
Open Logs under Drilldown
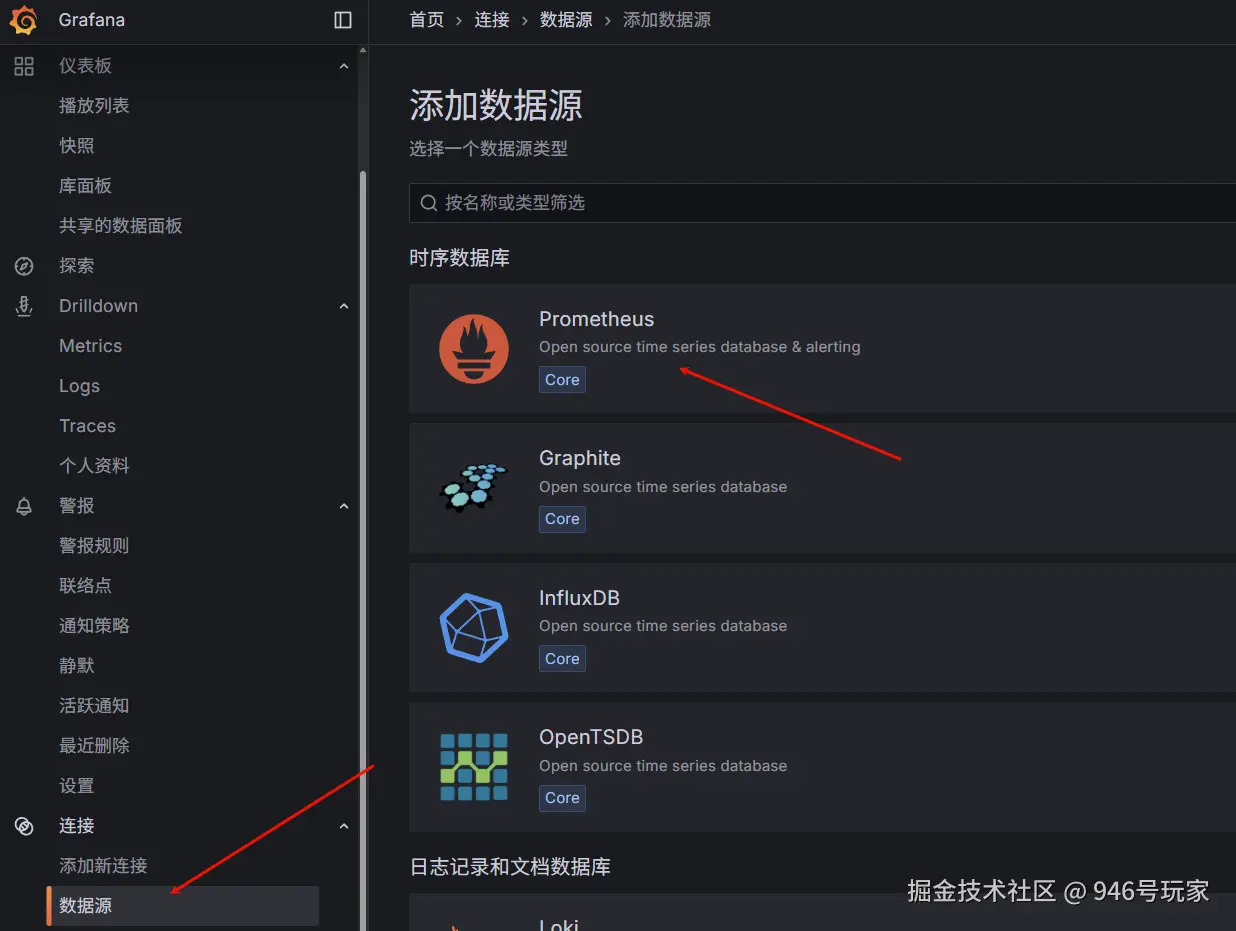(79, 386)
